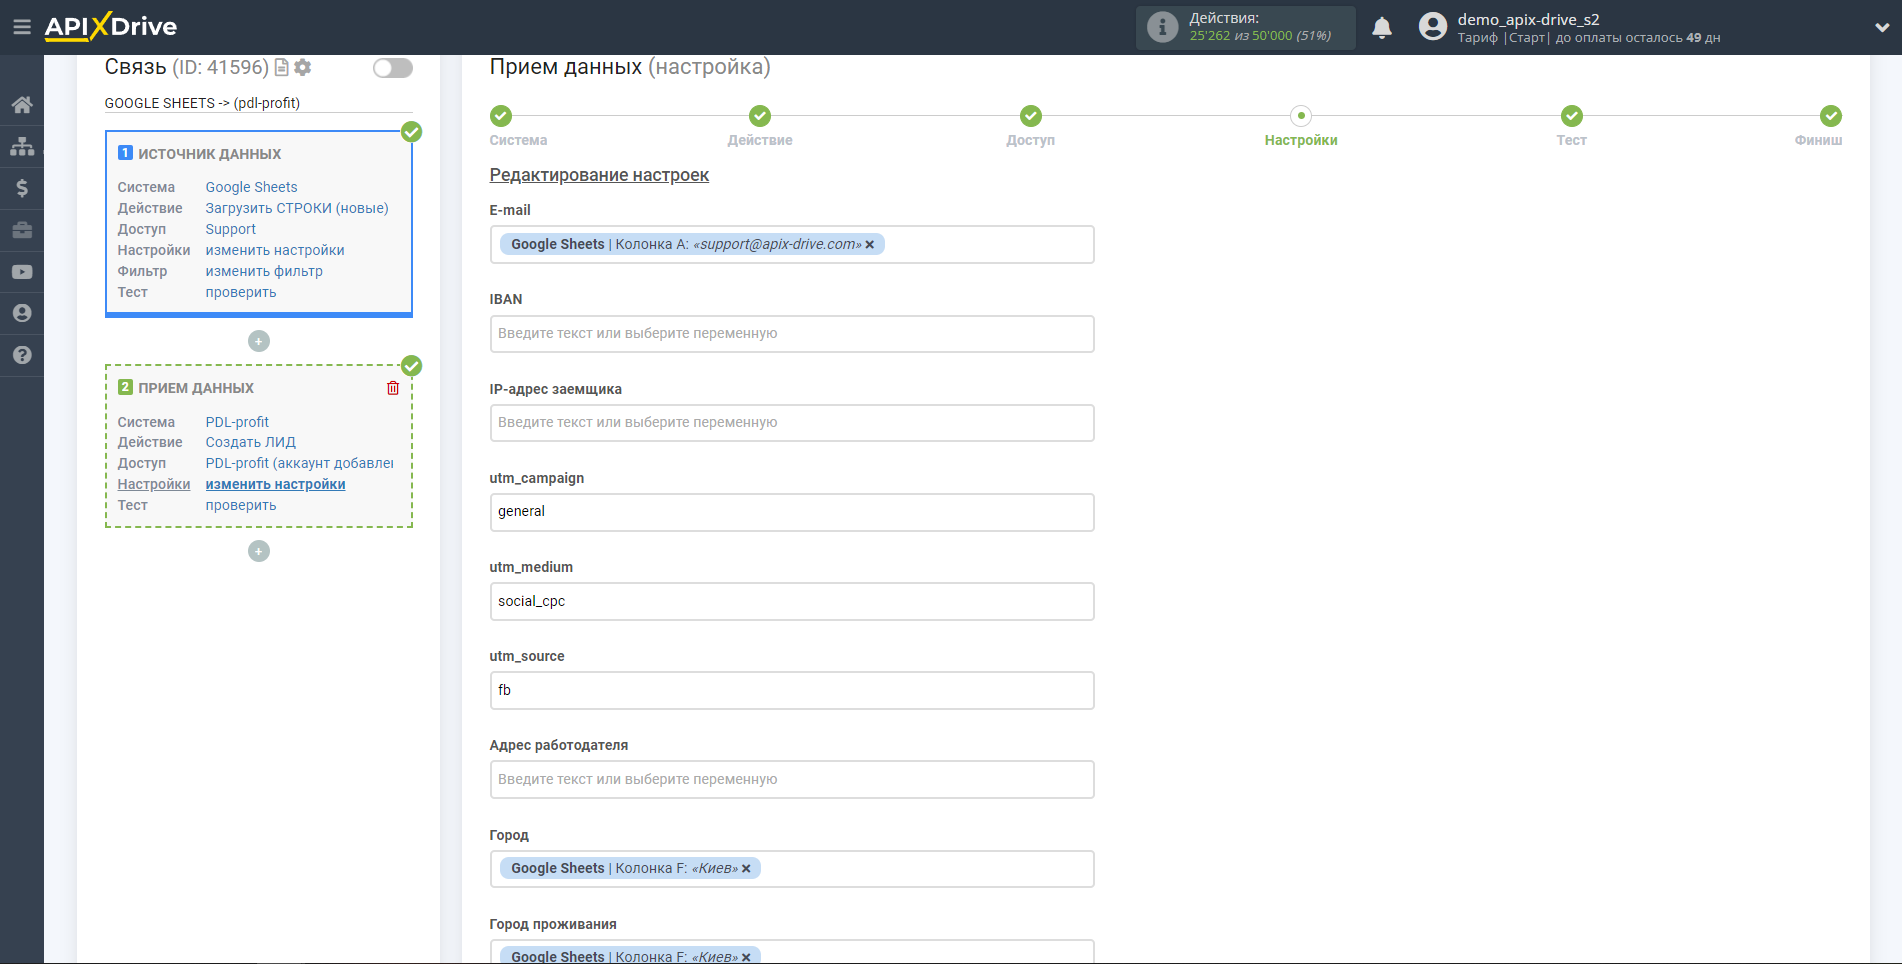The image size is (1902, 964).
Task: Click the copy document icon near connection ID
Action: [x=282, y=67]
